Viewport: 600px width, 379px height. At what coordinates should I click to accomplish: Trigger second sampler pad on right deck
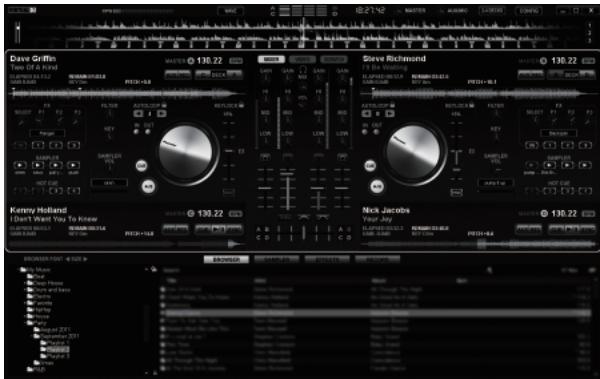(549, 165)
